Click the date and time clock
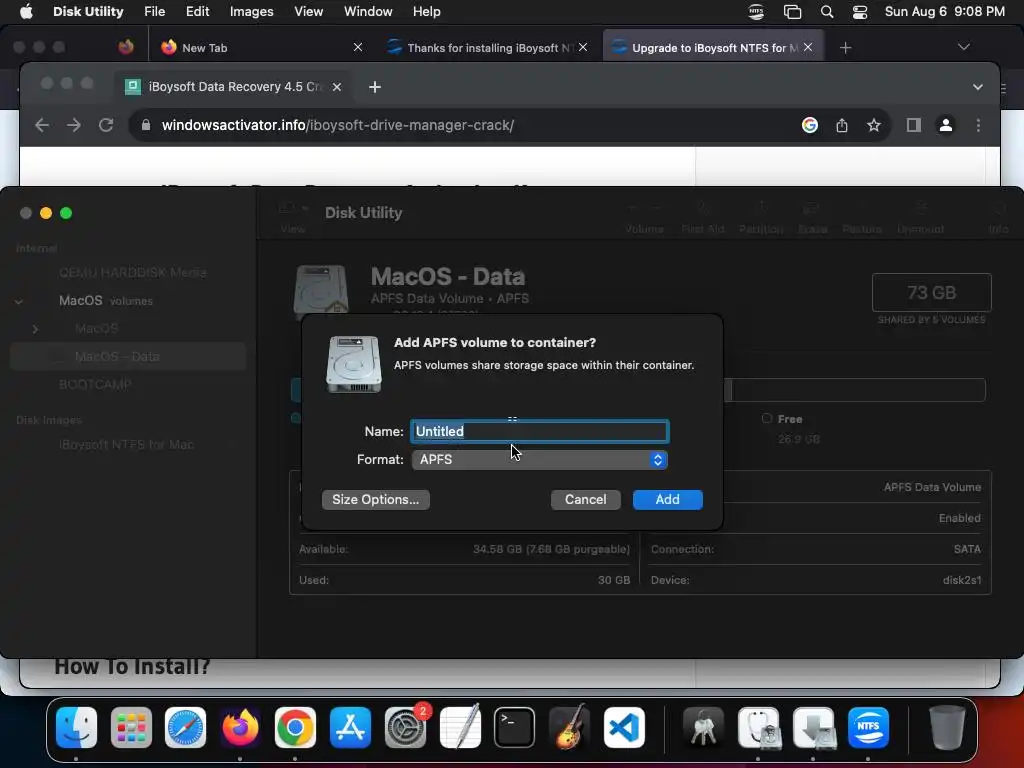The image size is (1024, 768). [944, 12]
